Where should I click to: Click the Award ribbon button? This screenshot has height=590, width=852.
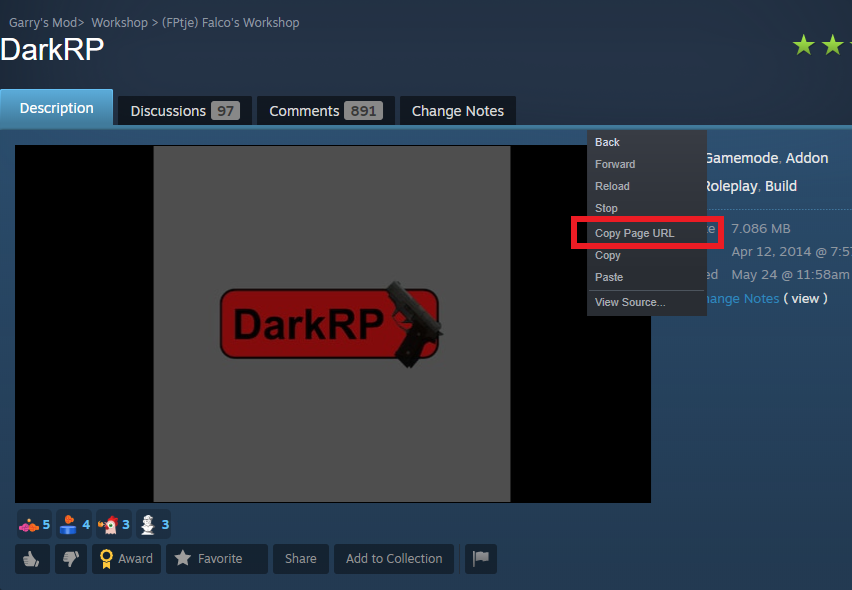[127, 558]
